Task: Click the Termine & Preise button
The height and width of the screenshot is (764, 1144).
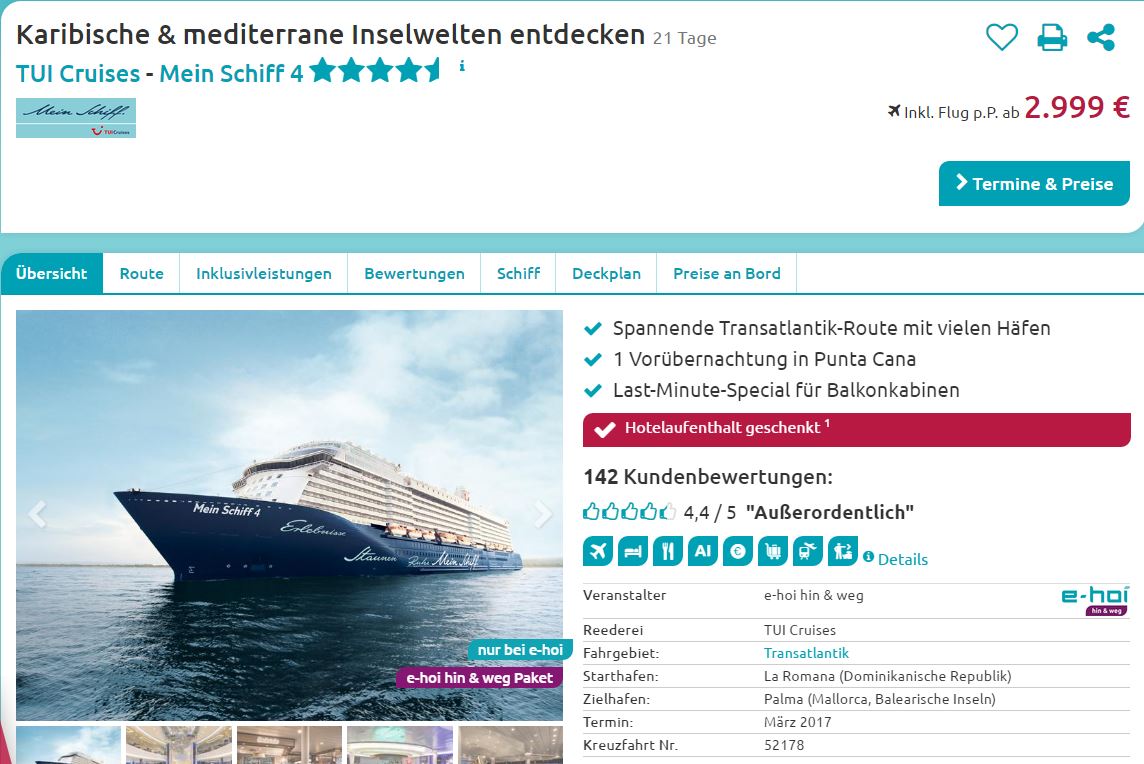Action: [1034, 184]
